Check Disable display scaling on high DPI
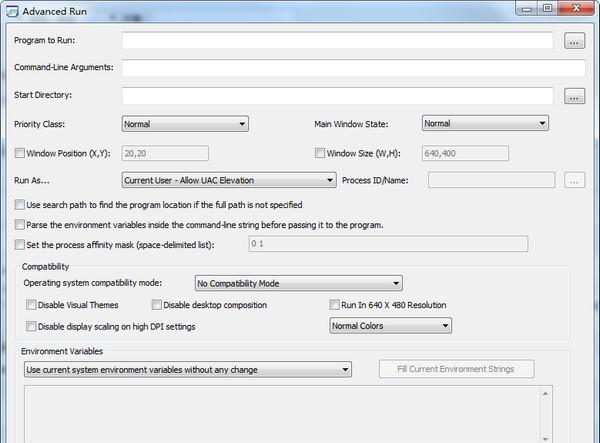This screenshot has width=600, height=443. coord(31,326)
